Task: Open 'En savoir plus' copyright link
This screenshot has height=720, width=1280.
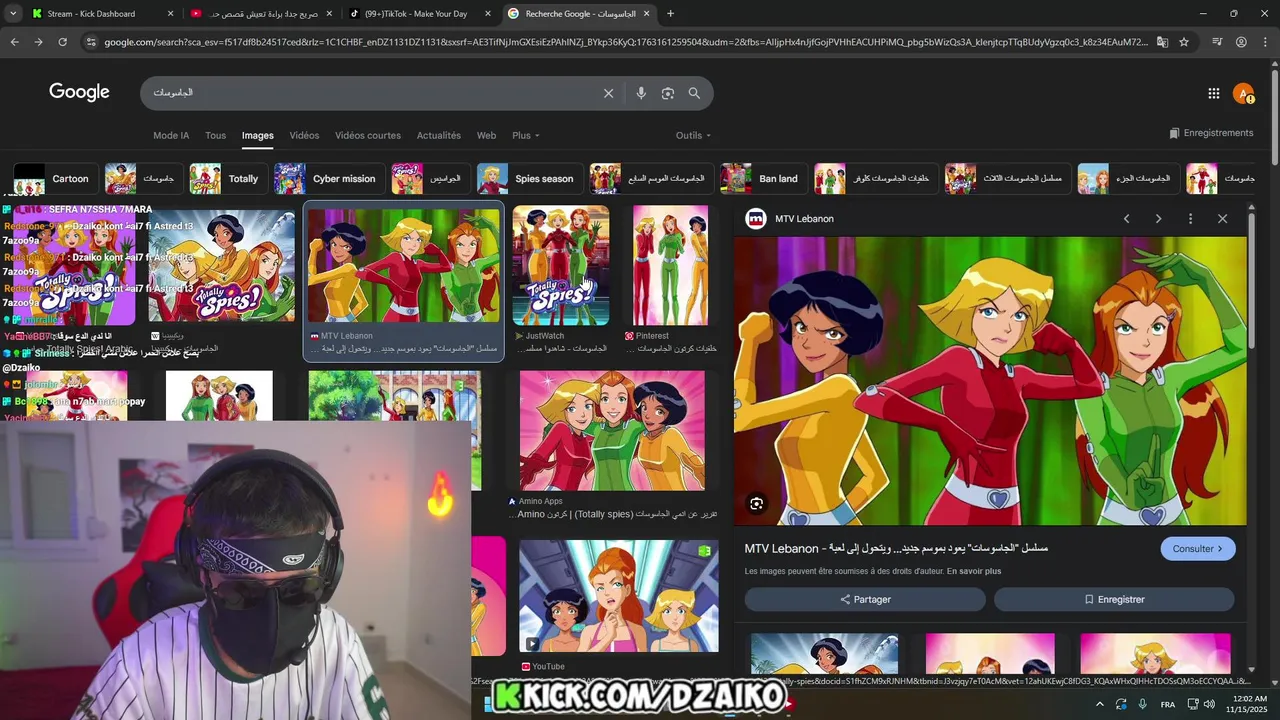Action: (974, 571)
